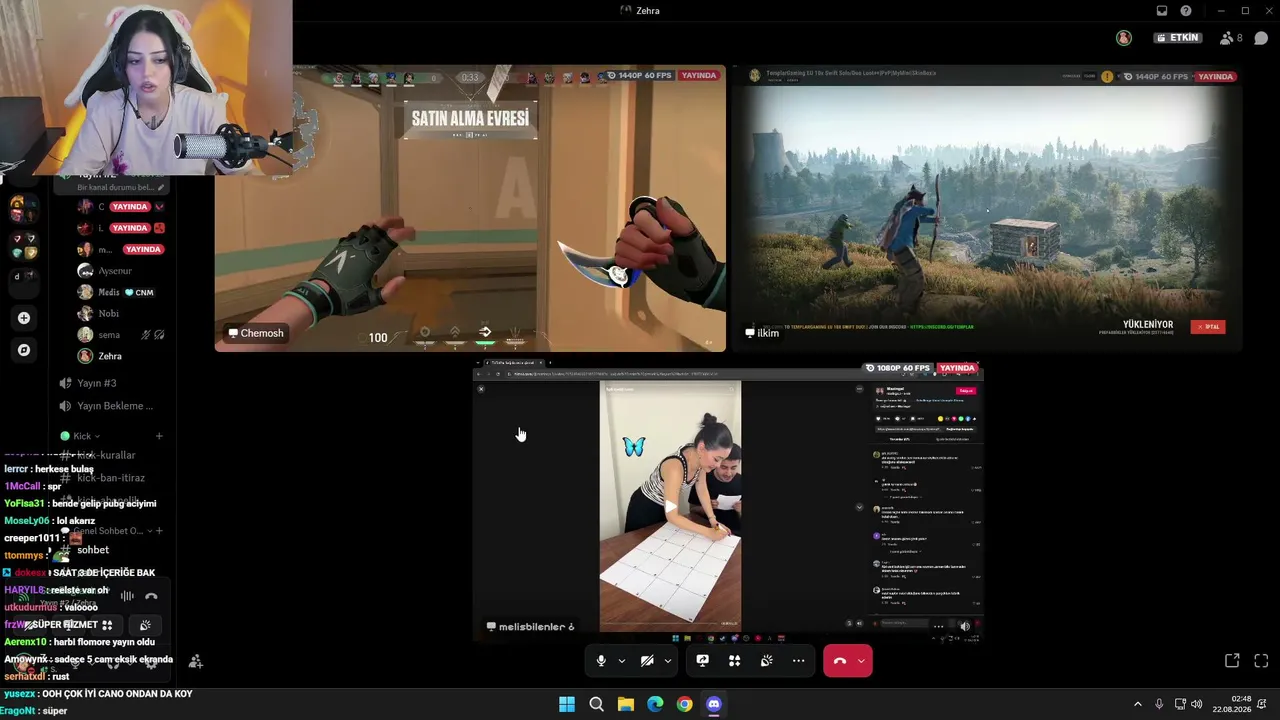Turn on the camera in the call bar

click(647, 661)
